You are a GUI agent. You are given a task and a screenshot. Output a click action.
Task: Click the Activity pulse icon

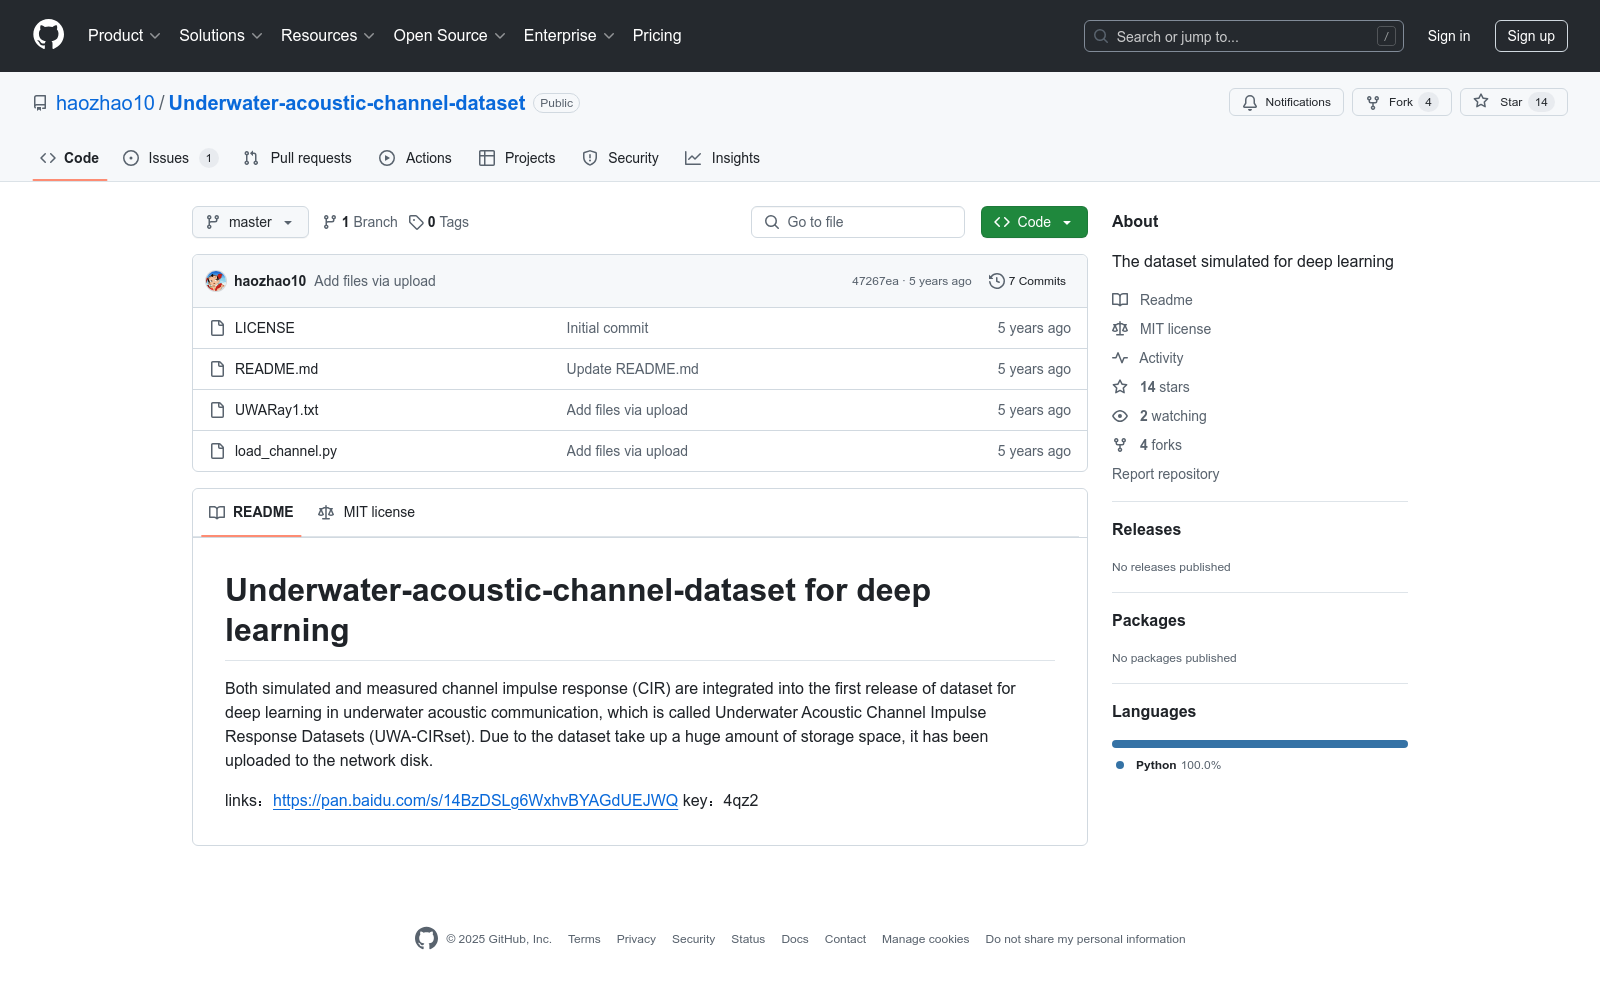click(x=1120, y=358)
